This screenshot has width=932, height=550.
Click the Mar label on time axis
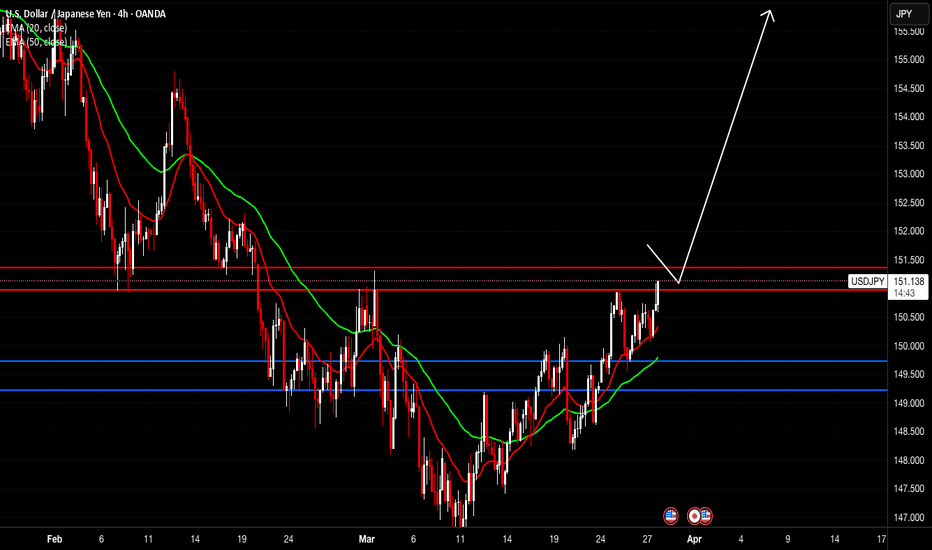[x=367, y=539]
